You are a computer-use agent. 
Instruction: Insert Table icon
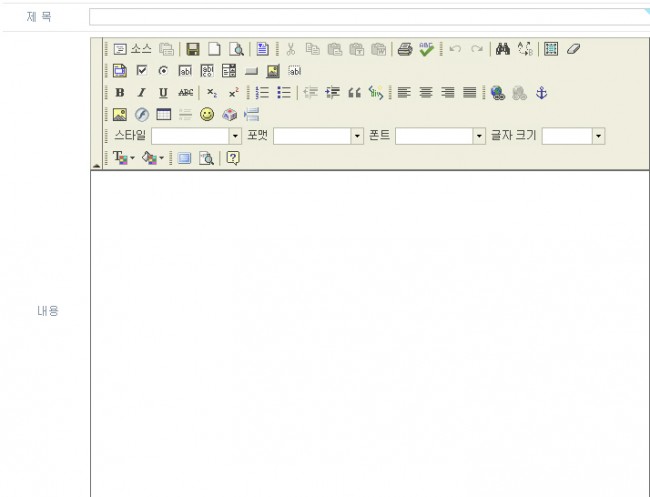point(163,114)
